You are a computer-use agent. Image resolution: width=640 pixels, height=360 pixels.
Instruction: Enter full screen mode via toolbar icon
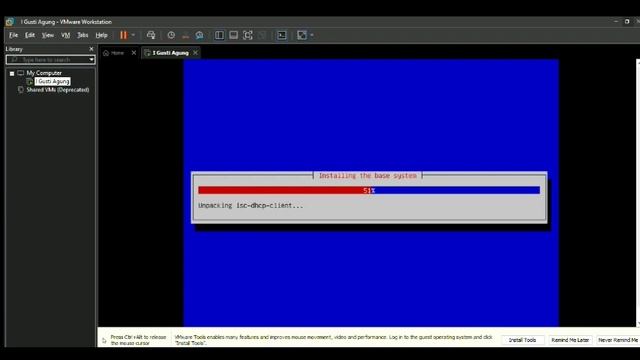pyautogui.click(x=248, y=35)
